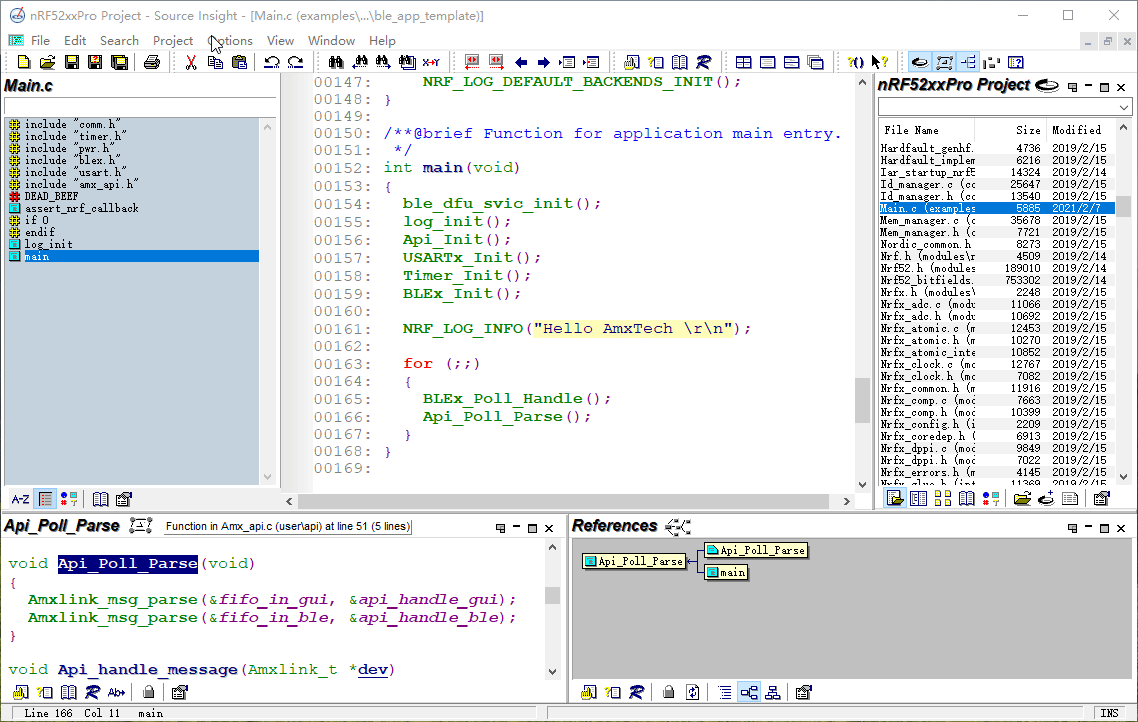Click the Redo arrow icon

(x=295, y=62)
